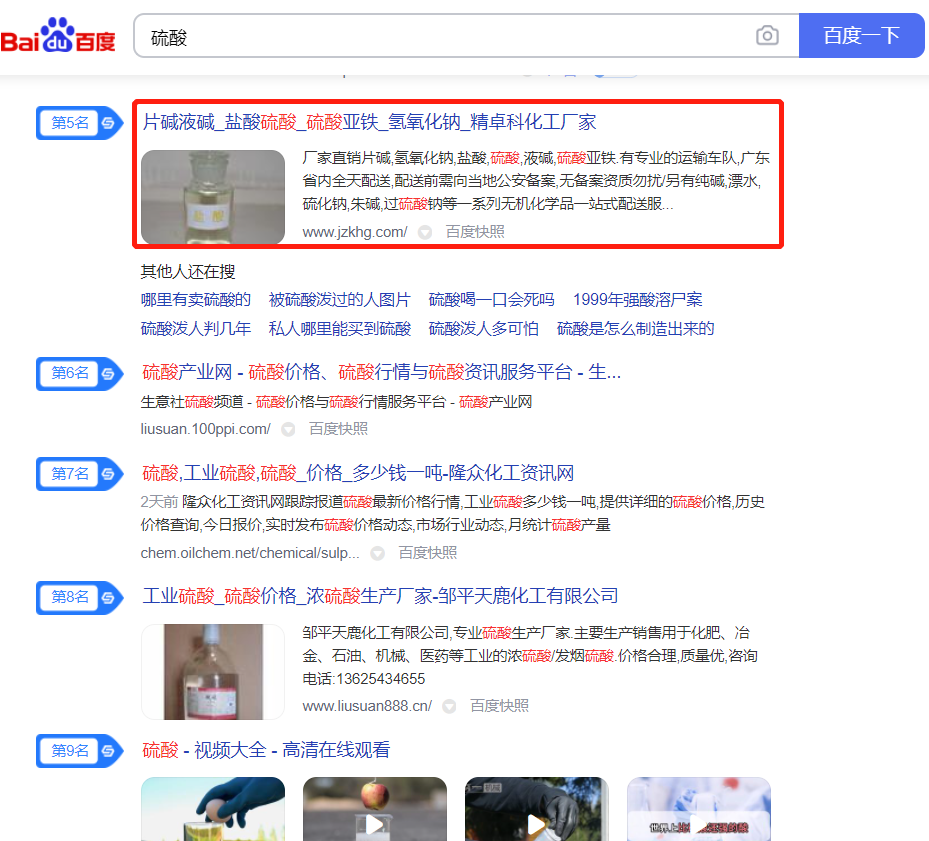Click the Baidu logo
Screen dimensions: 929x841
(57, 36)
